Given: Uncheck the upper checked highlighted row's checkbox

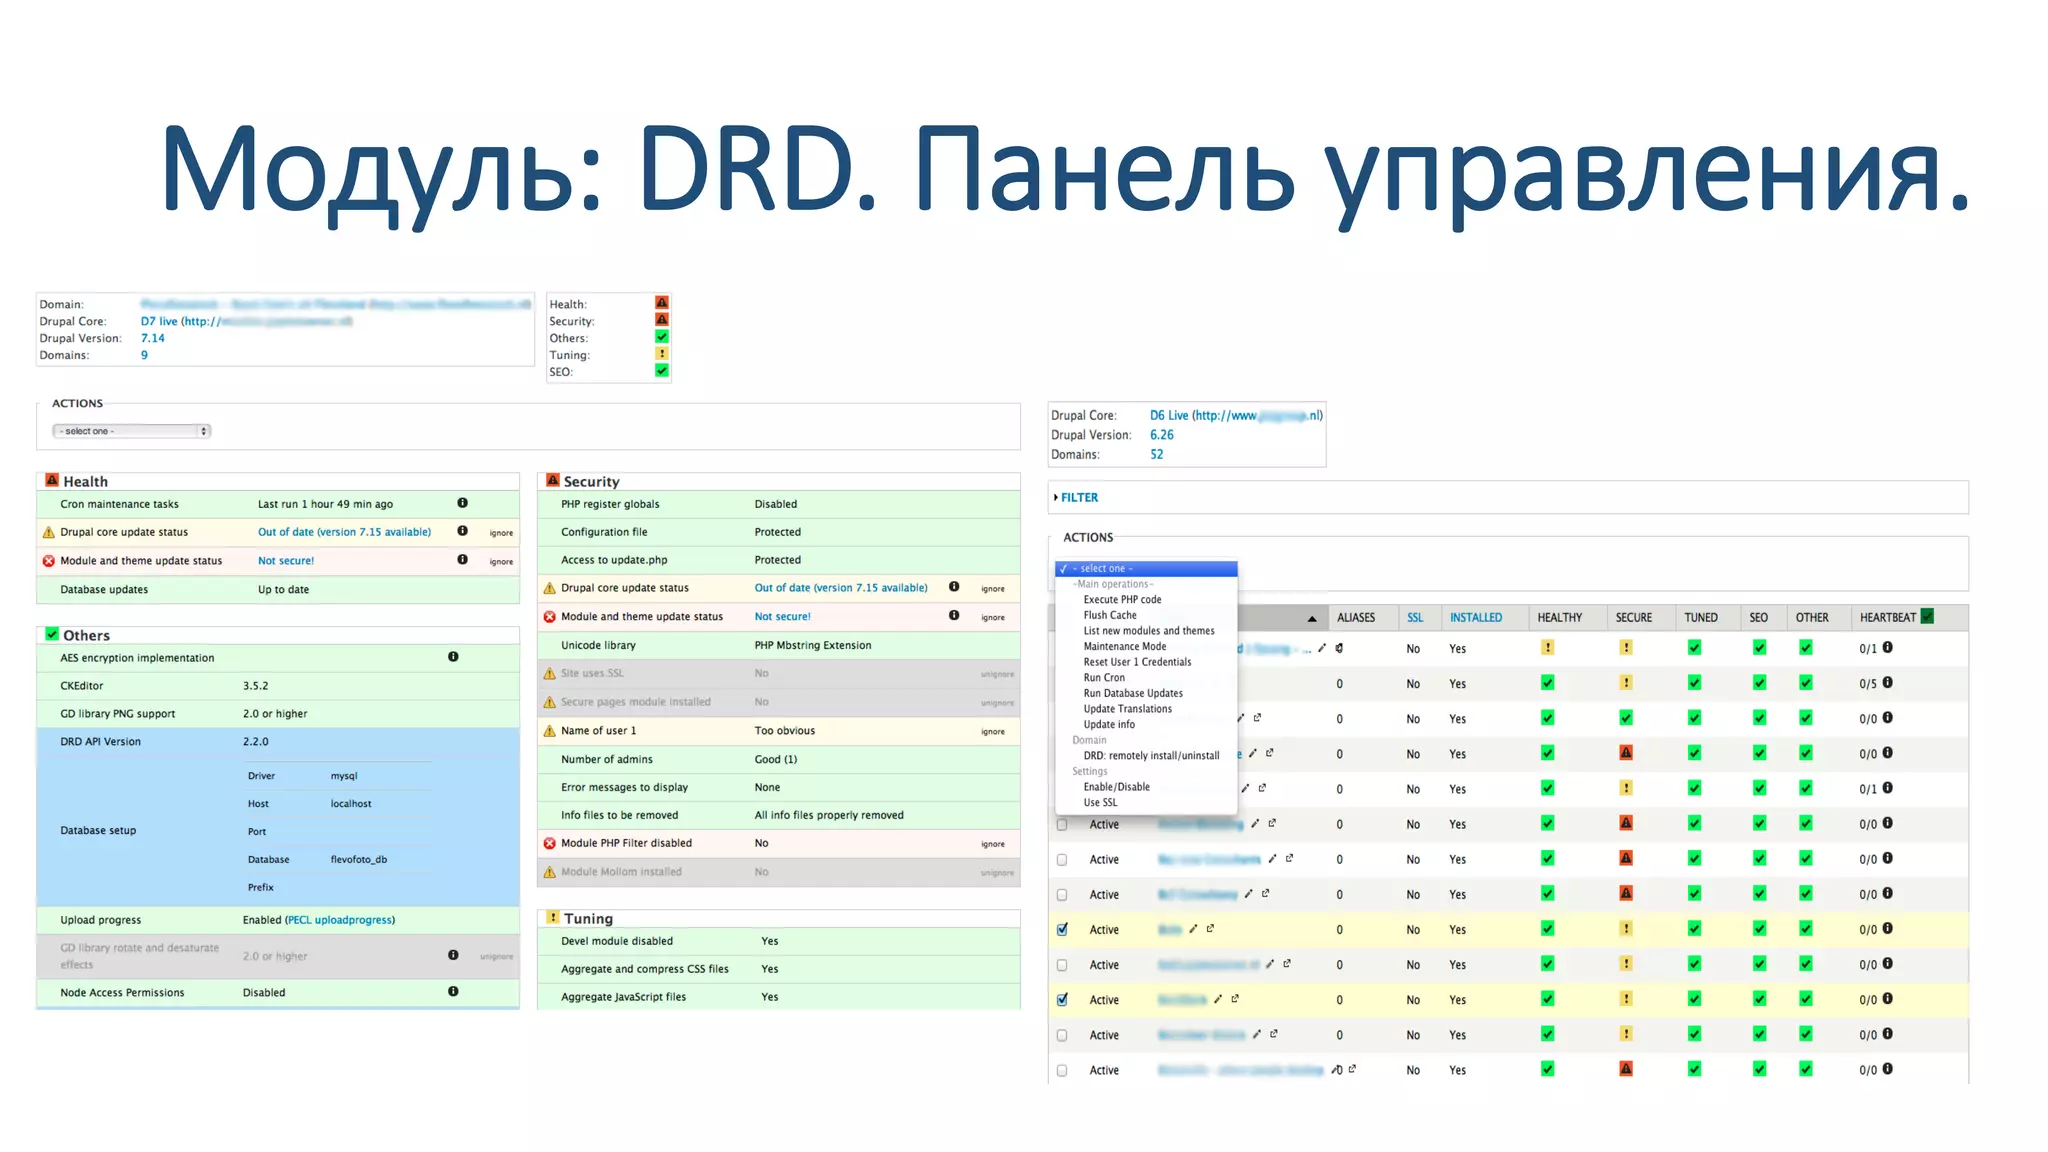Looking at the screenshot, I should 1062,929.
